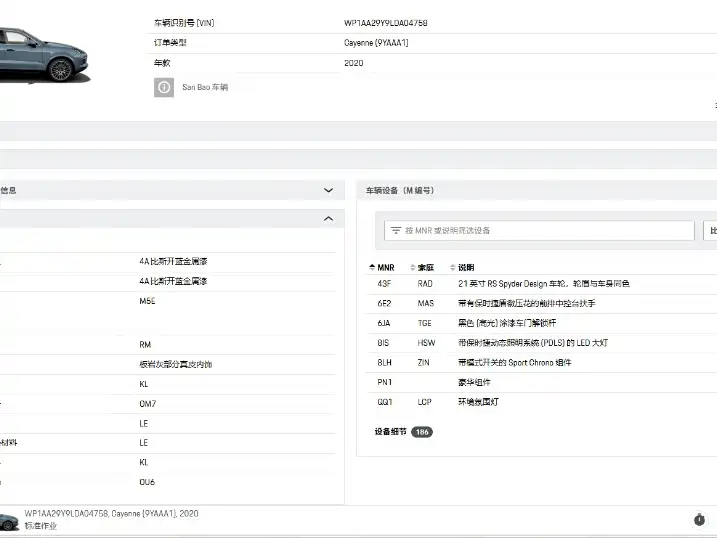The image size is (717, 538).
Task: Select model year value 2020
Action: pyautogui.click(x=353, y=63)
